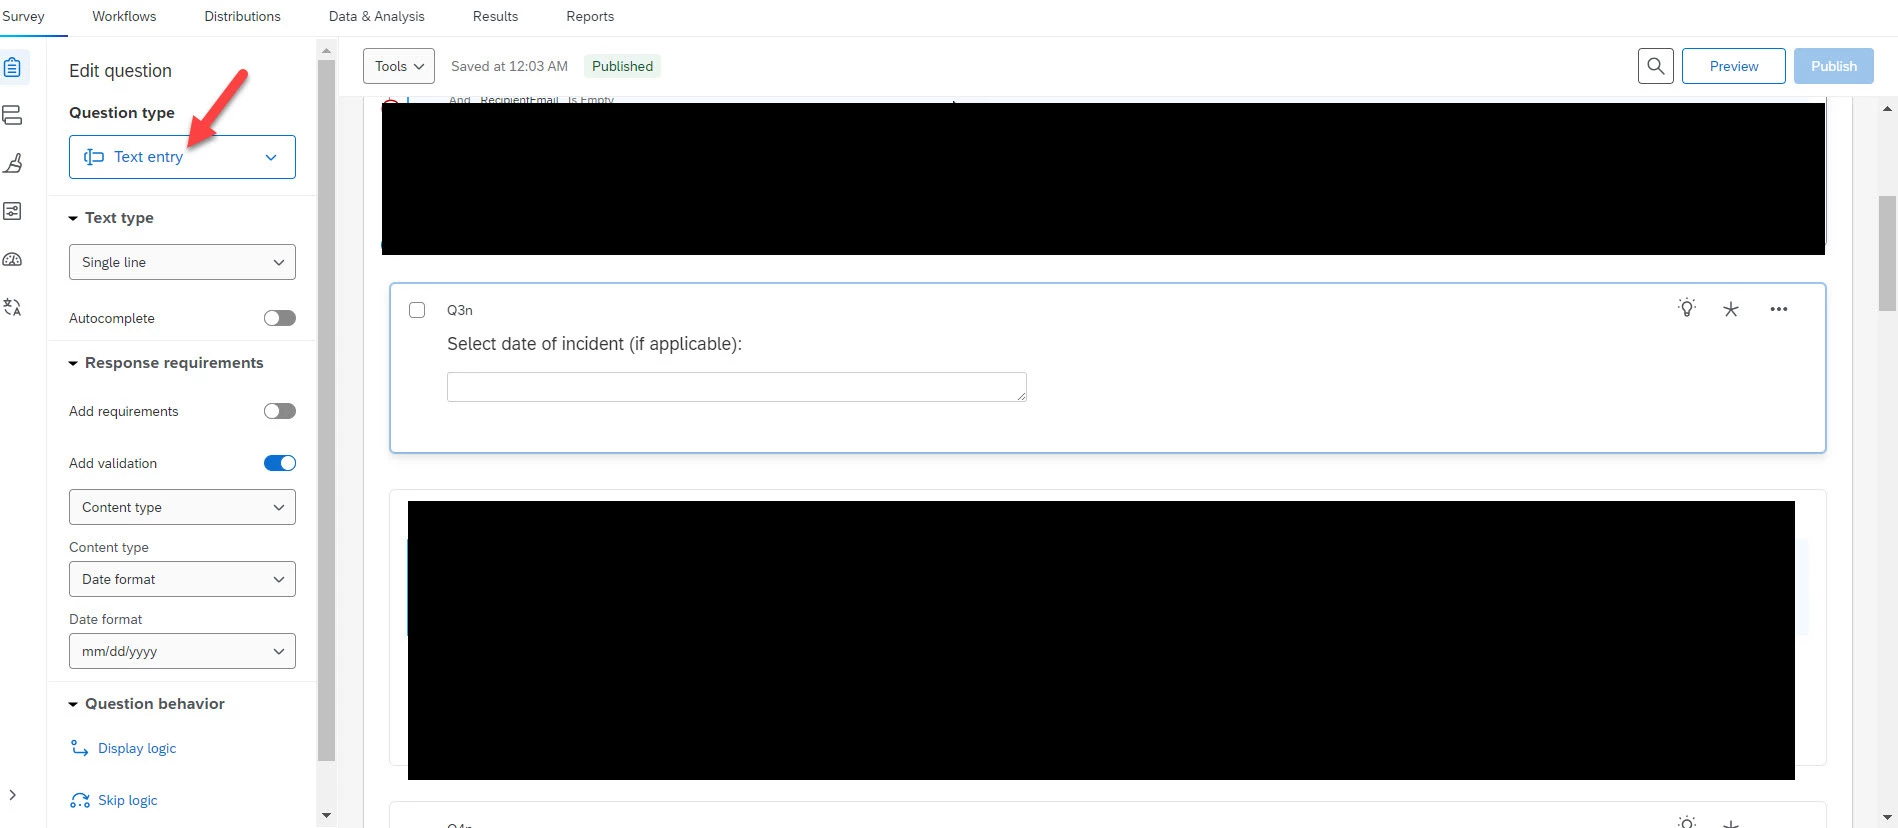Expand the left sidebar chevron

12,795
